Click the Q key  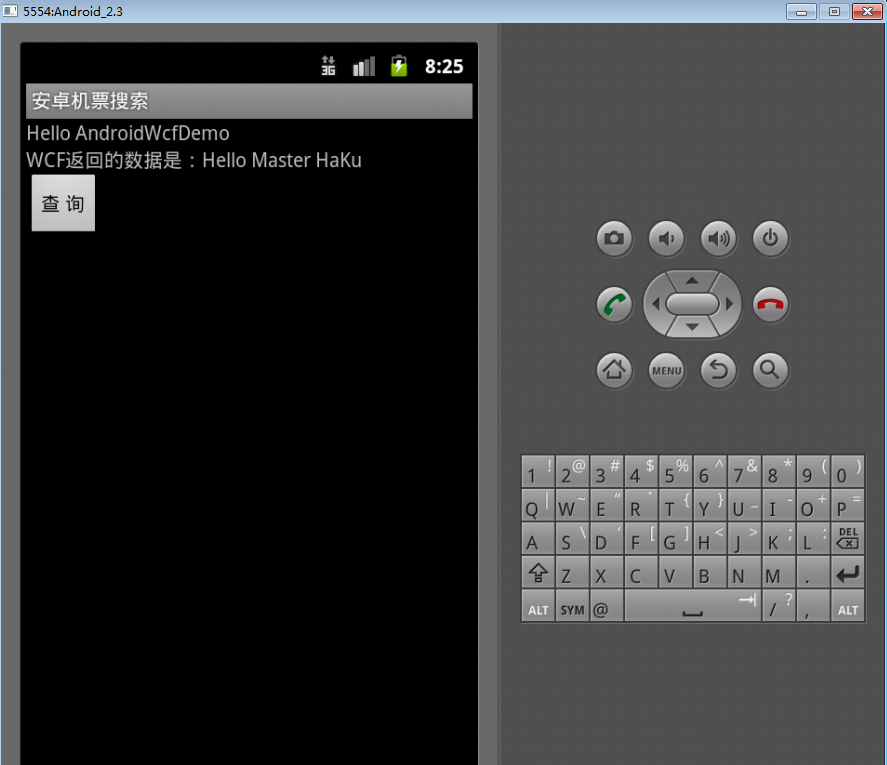pyautogui.click(x=538, y=505)
